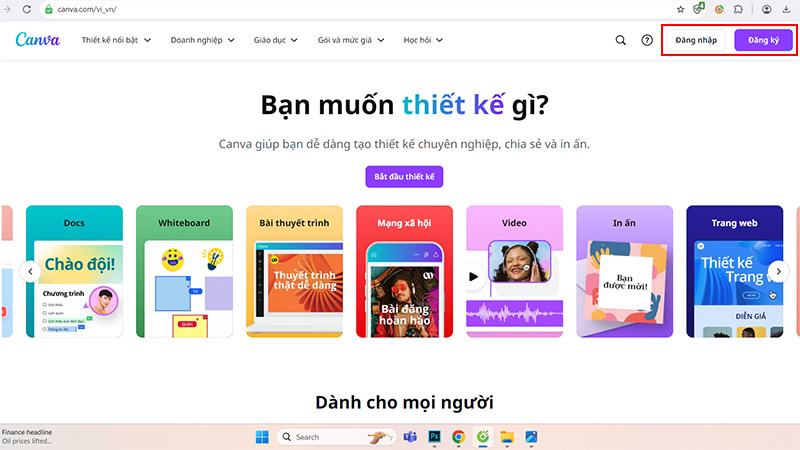800x450 pixels.
Task: Open the search magnifier icon in Canva header
Action: pos(620,40)
